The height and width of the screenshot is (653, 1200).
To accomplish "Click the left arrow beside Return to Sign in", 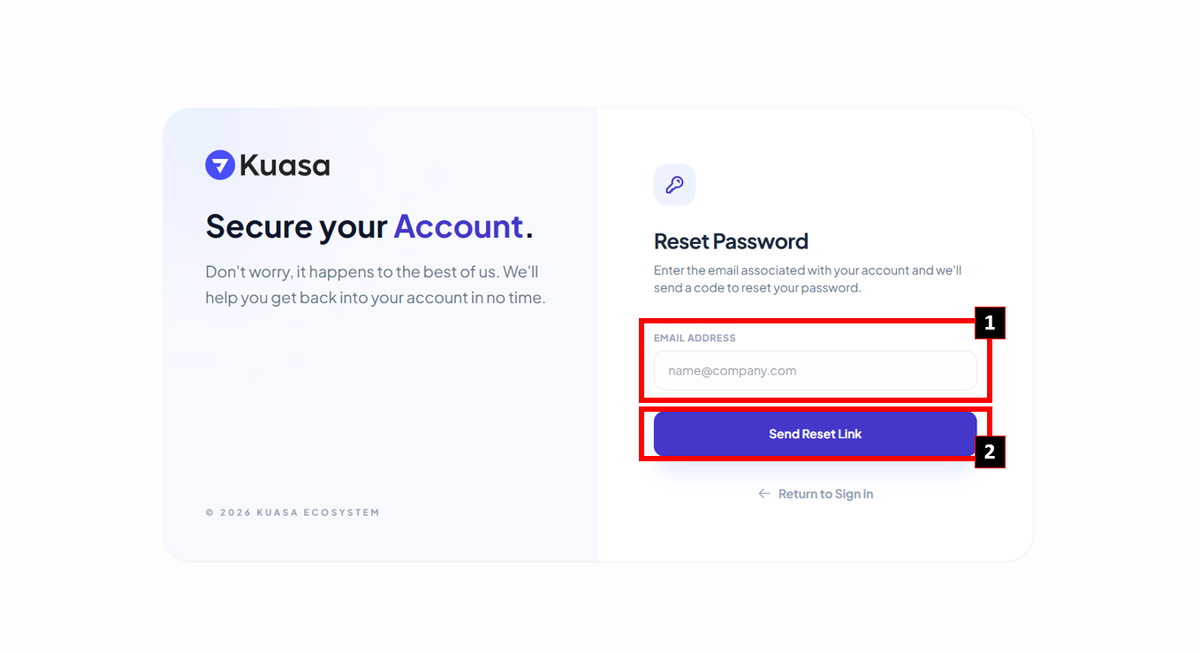I will coord(764,494).
